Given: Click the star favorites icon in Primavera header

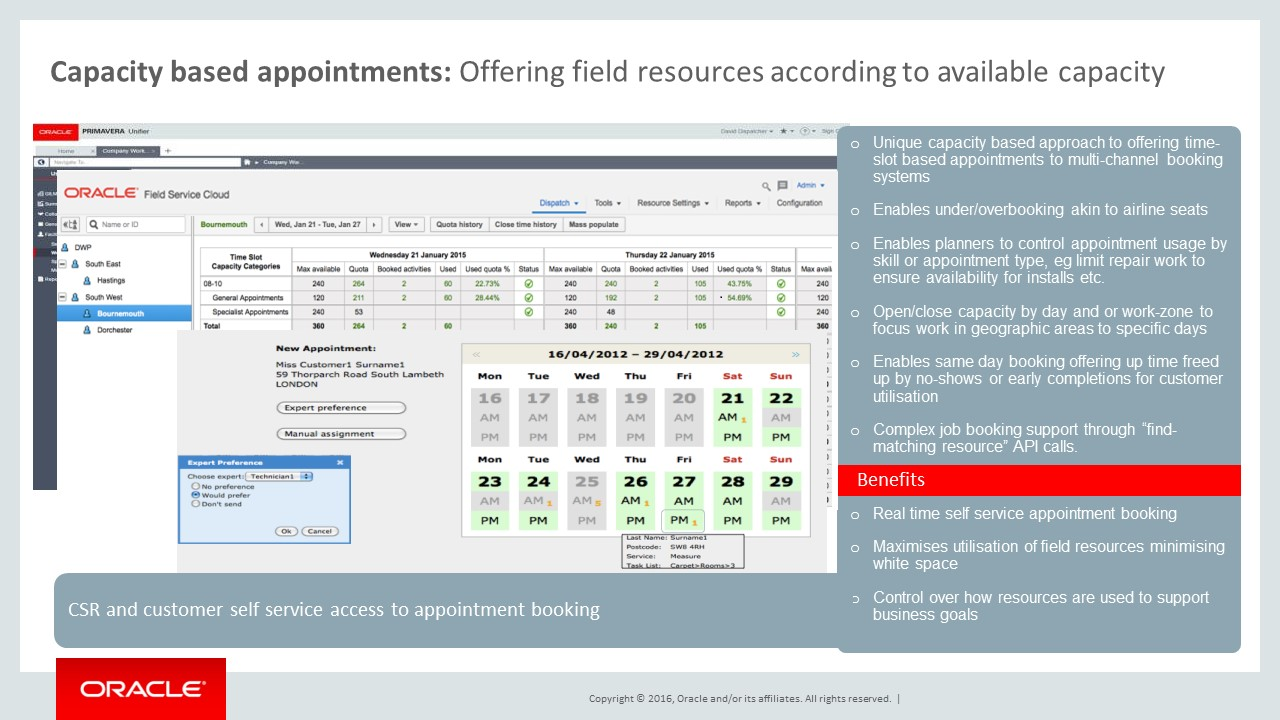Looking at the screenshot, I should [x=783, y=131].
